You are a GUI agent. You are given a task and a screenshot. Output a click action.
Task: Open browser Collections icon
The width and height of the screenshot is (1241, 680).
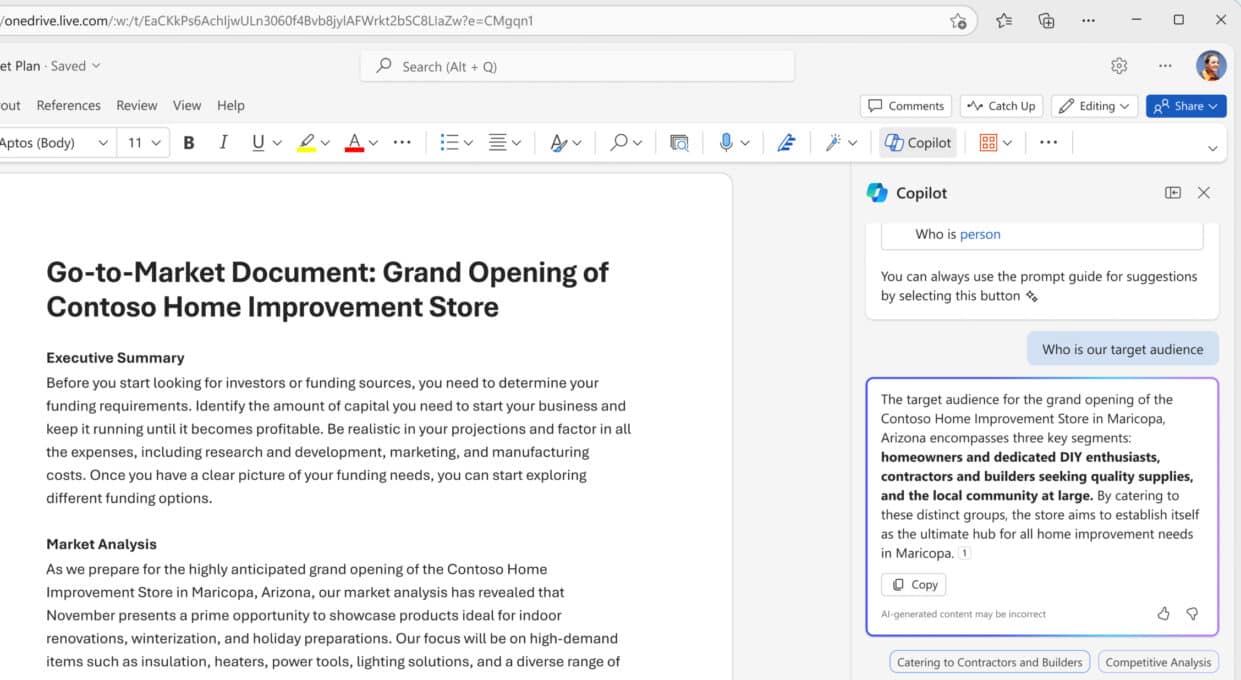click(x=1047, y=20)
